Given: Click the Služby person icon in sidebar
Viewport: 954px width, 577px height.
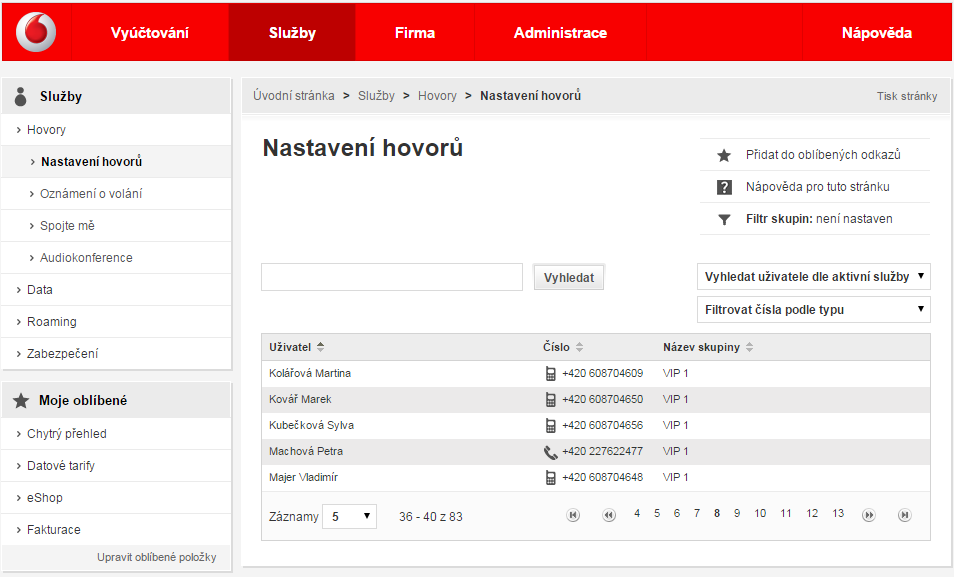Looking at the screenshot, I should pyautogui.click(x=21, y=96).
